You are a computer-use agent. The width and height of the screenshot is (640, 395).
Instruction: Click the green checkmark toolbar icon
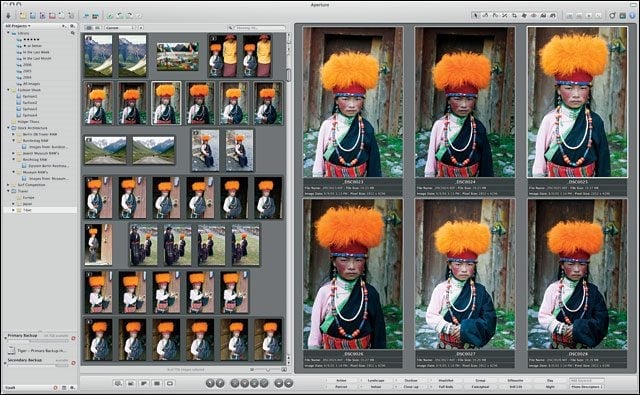point(110,16)
